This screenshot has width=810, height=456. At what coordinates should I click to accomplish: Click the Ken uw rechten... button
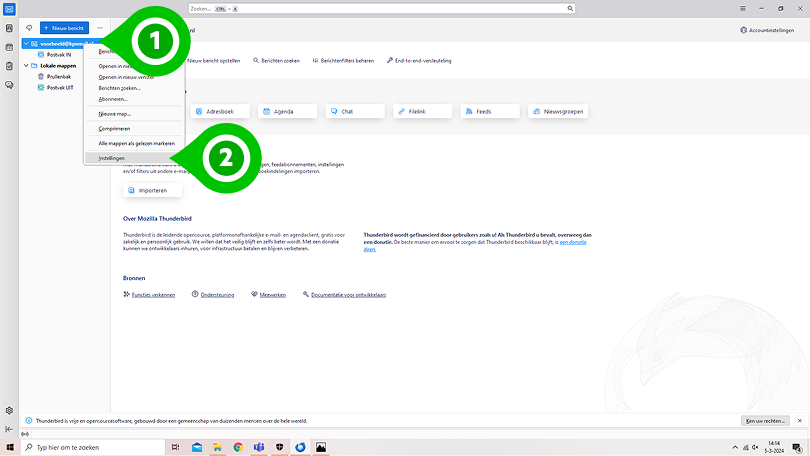(x=765, y=421)
